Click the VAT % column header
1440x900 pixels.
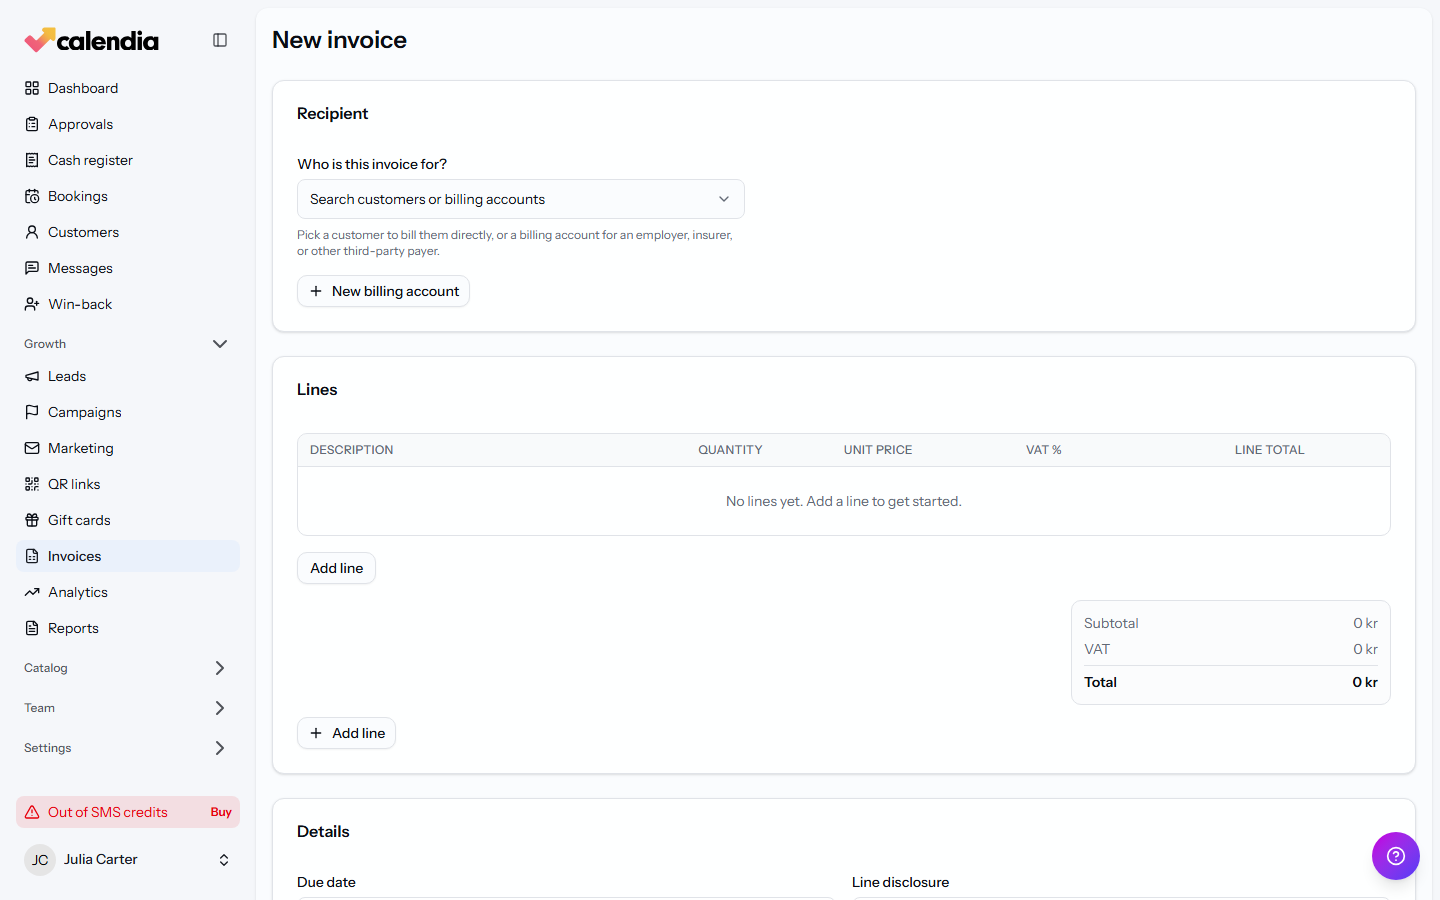tap(1044, 450)
